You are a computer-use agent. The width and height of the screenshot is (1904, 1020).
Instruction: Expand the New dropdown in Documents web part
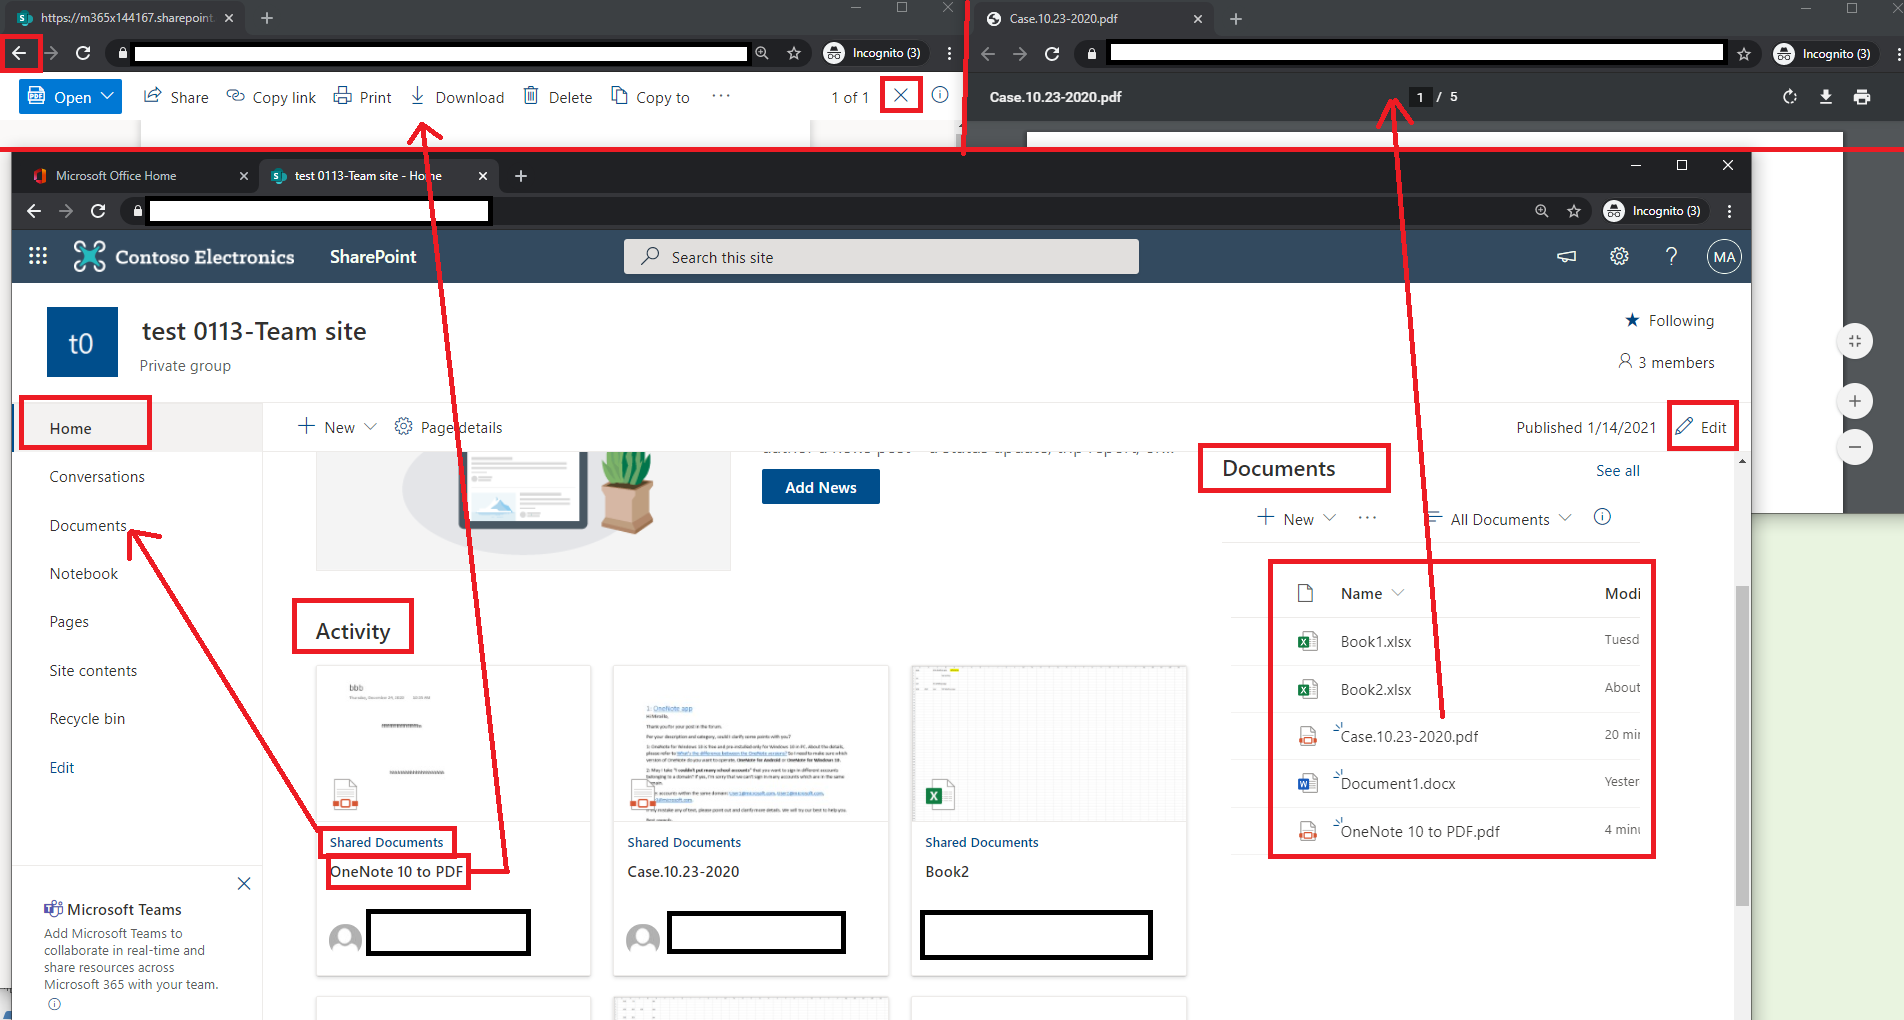(x=1330, y=518)
